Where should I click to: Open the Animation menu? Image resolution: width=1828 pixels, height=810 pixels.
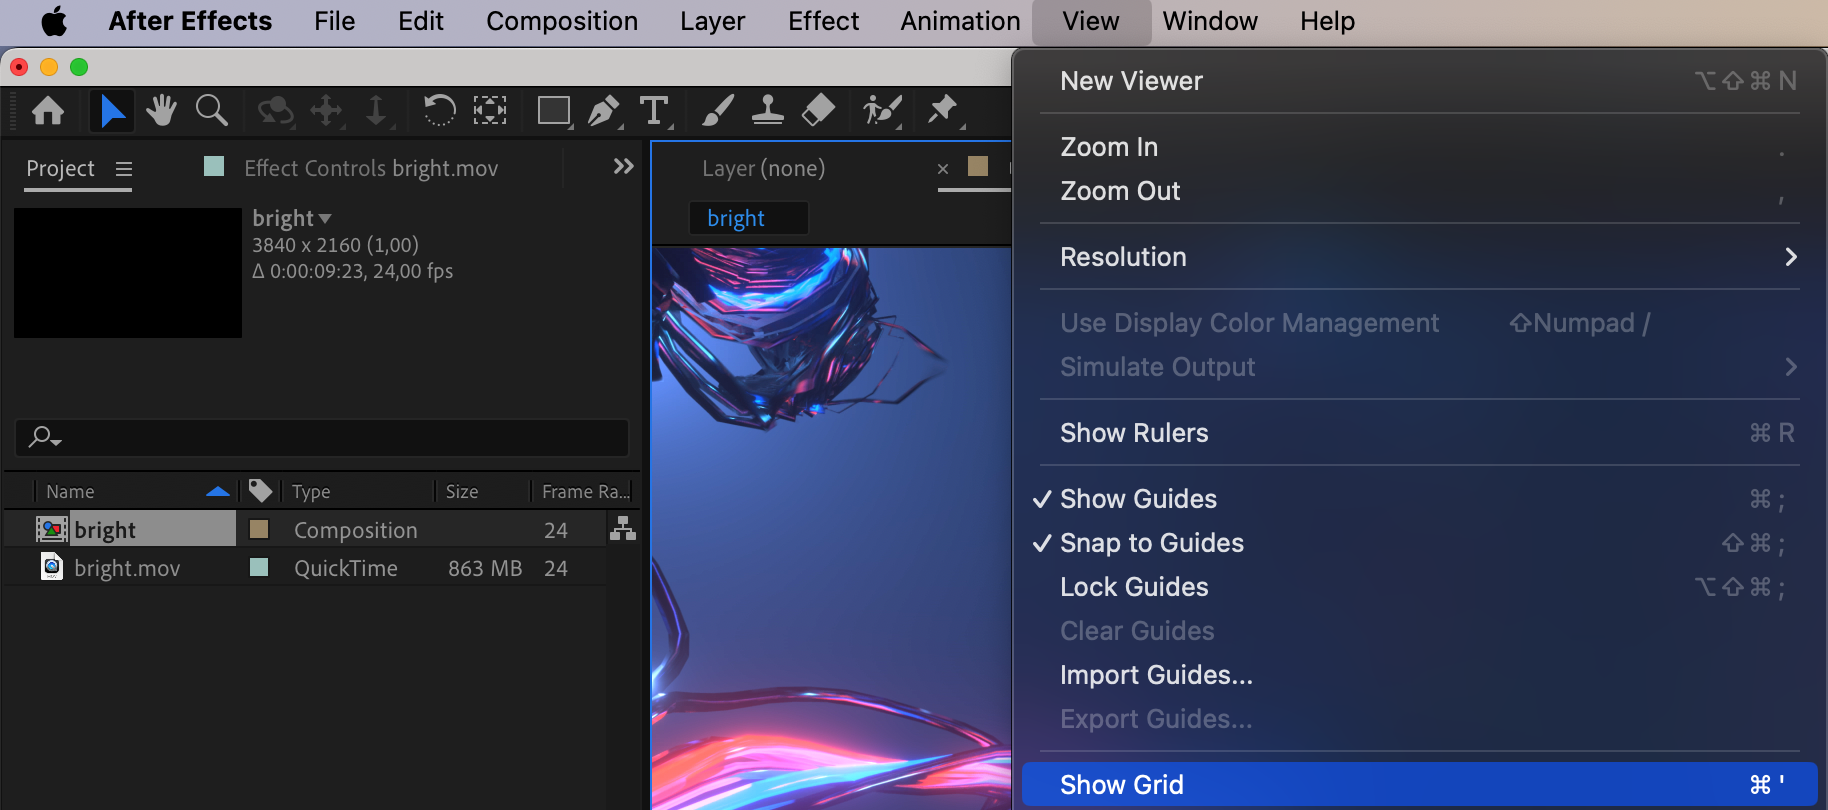pyautogui.click(x=961, y=21)
